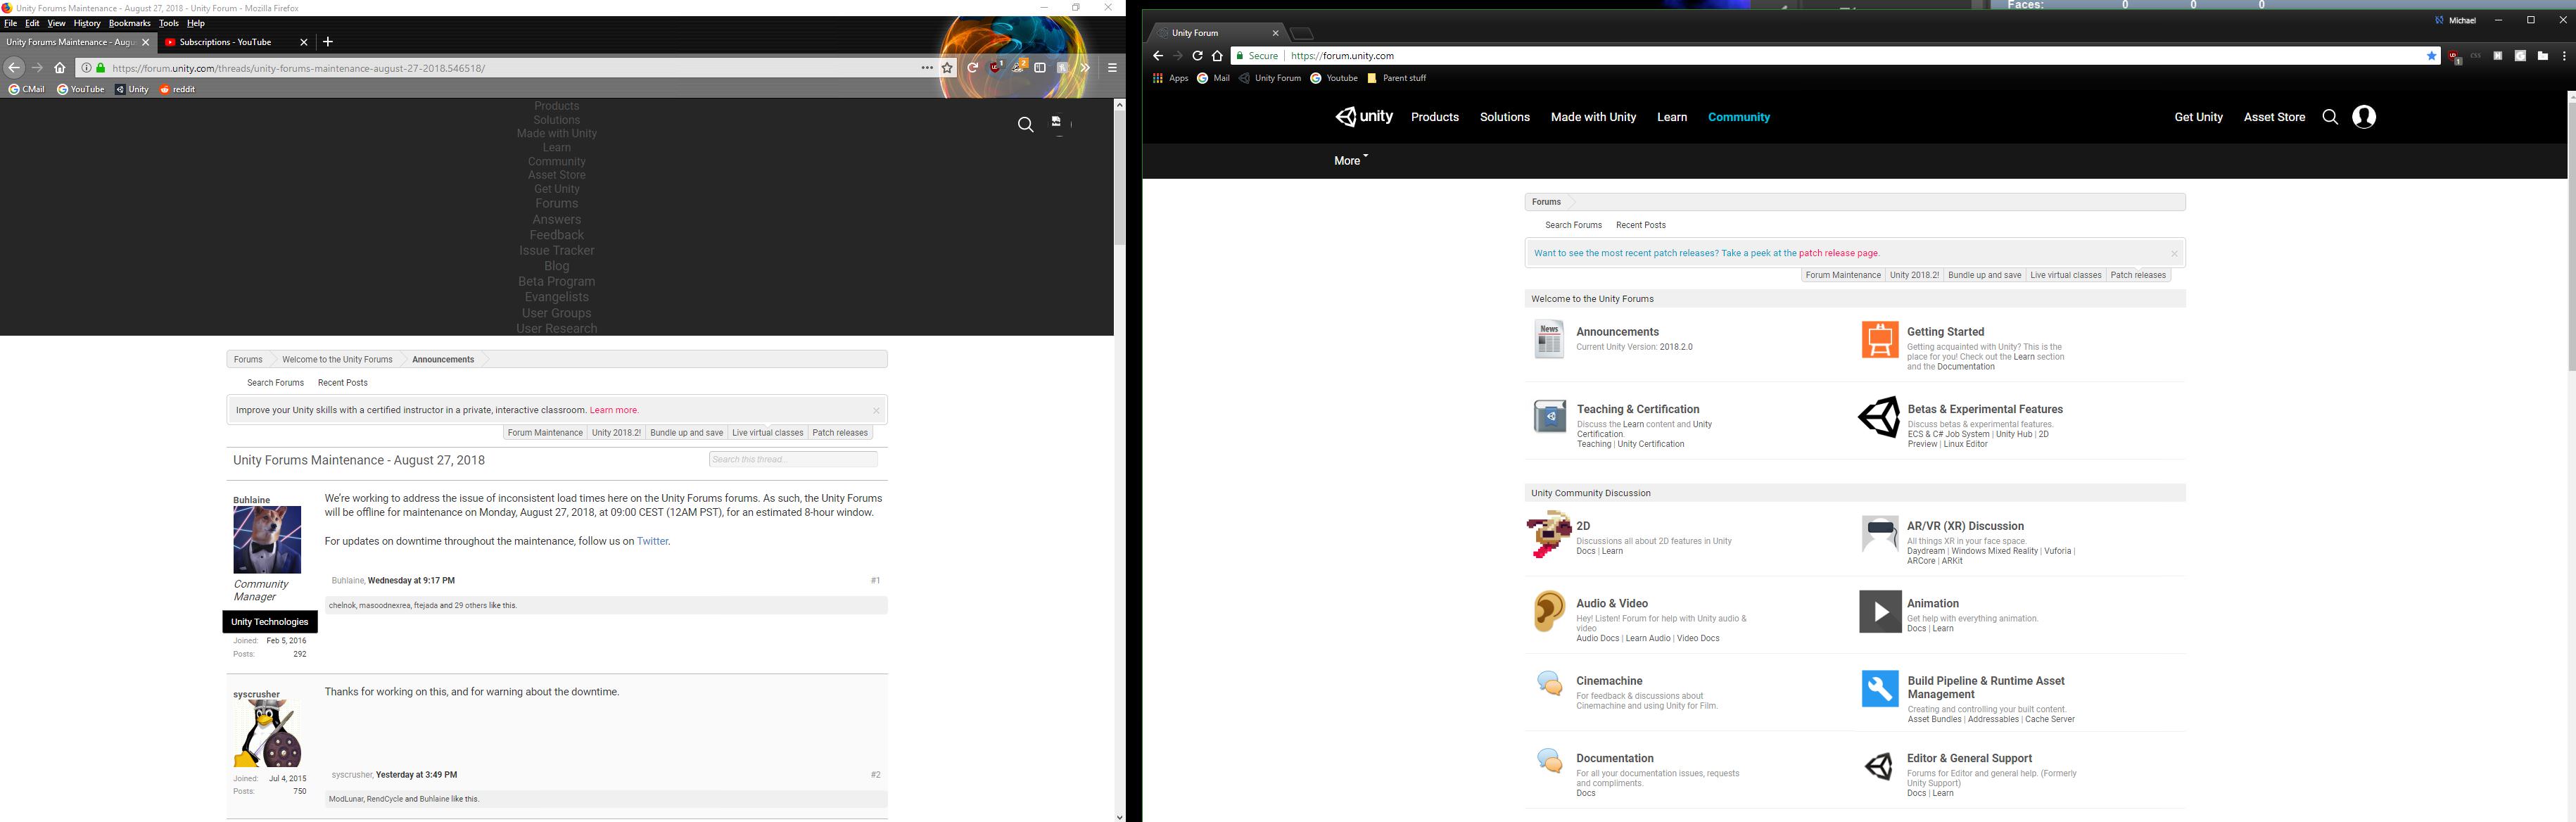The image size is (2576, 822).
Task: Click the Search this thread field
Action: (792, 459)
